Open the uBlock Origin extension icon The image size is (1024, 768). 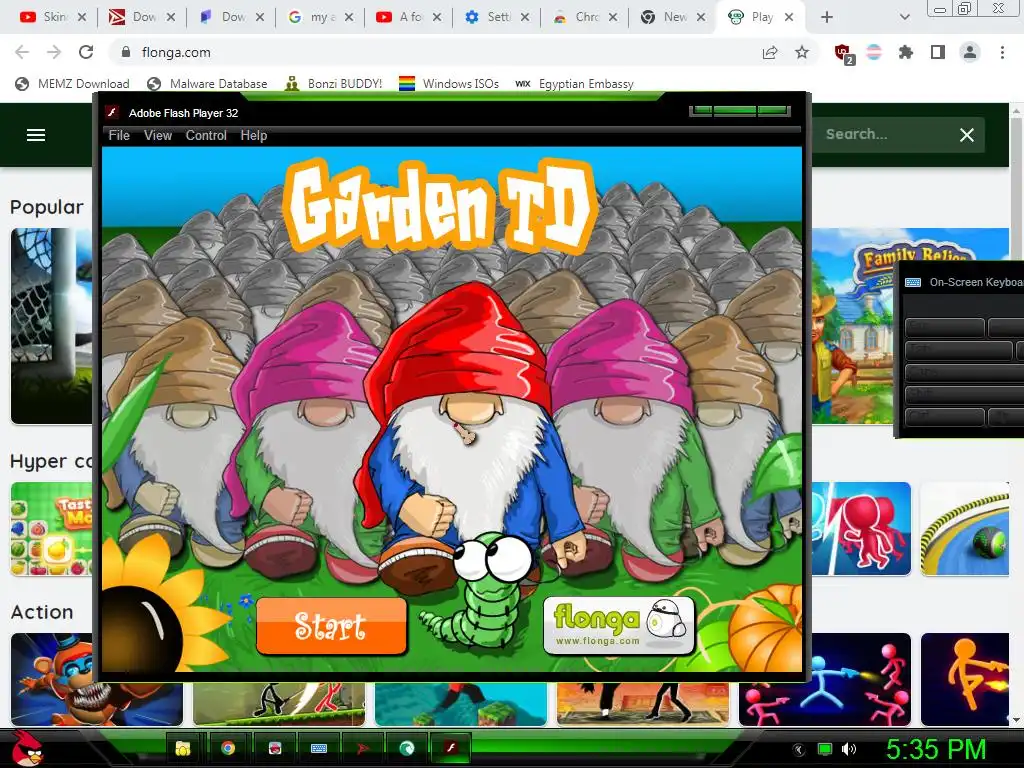click(844, 53)
